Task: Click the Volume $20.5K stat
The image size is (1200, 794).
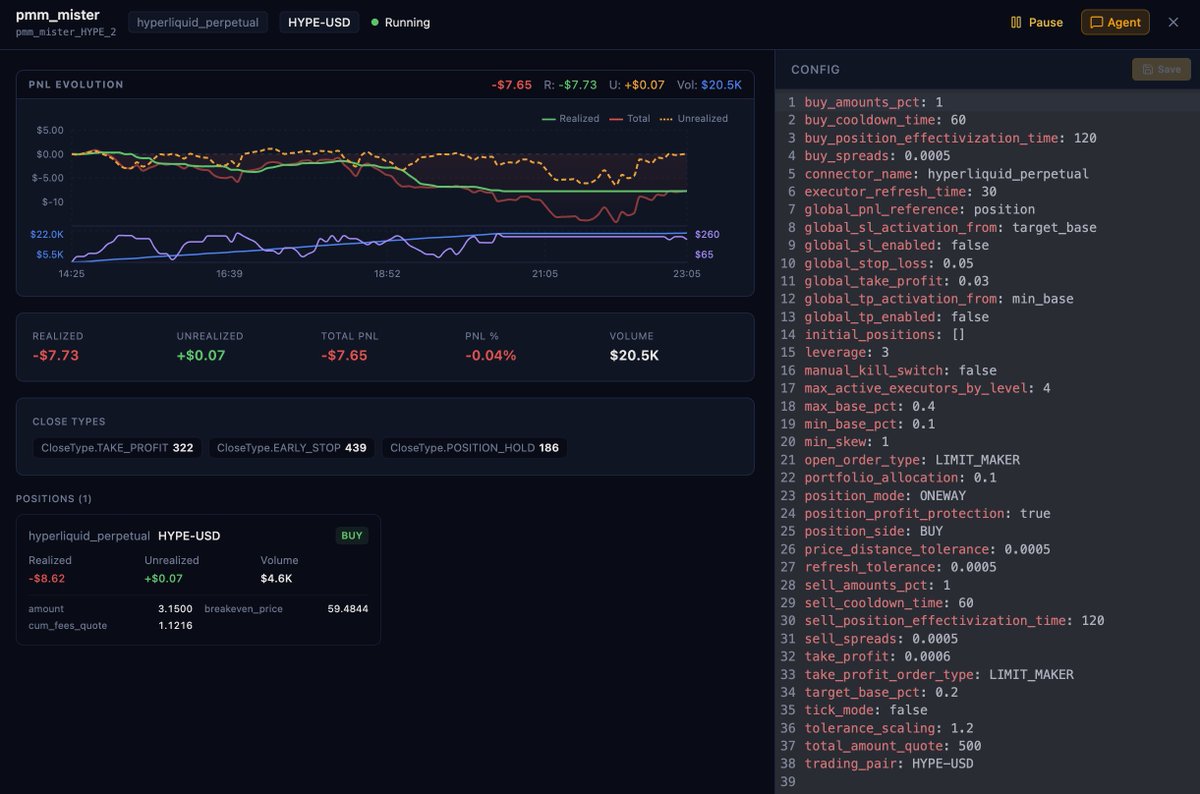Action: click(634, 346)
